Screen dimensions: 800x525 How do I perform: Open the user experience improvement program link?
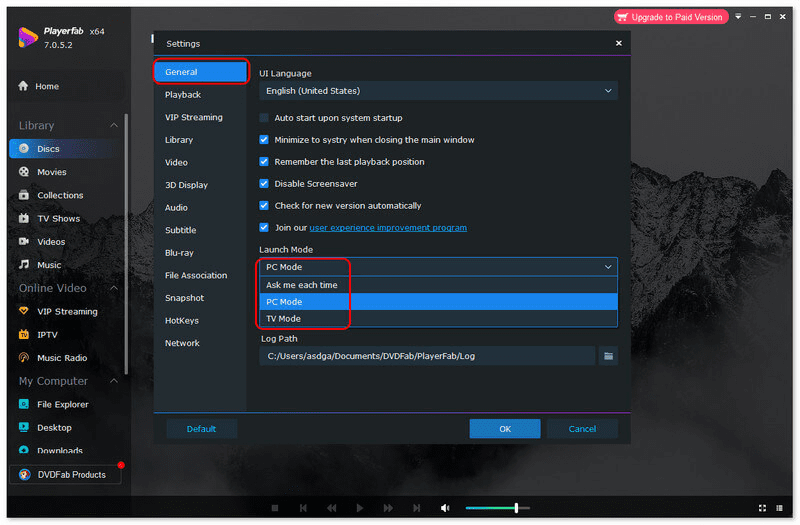coord(388,228)
